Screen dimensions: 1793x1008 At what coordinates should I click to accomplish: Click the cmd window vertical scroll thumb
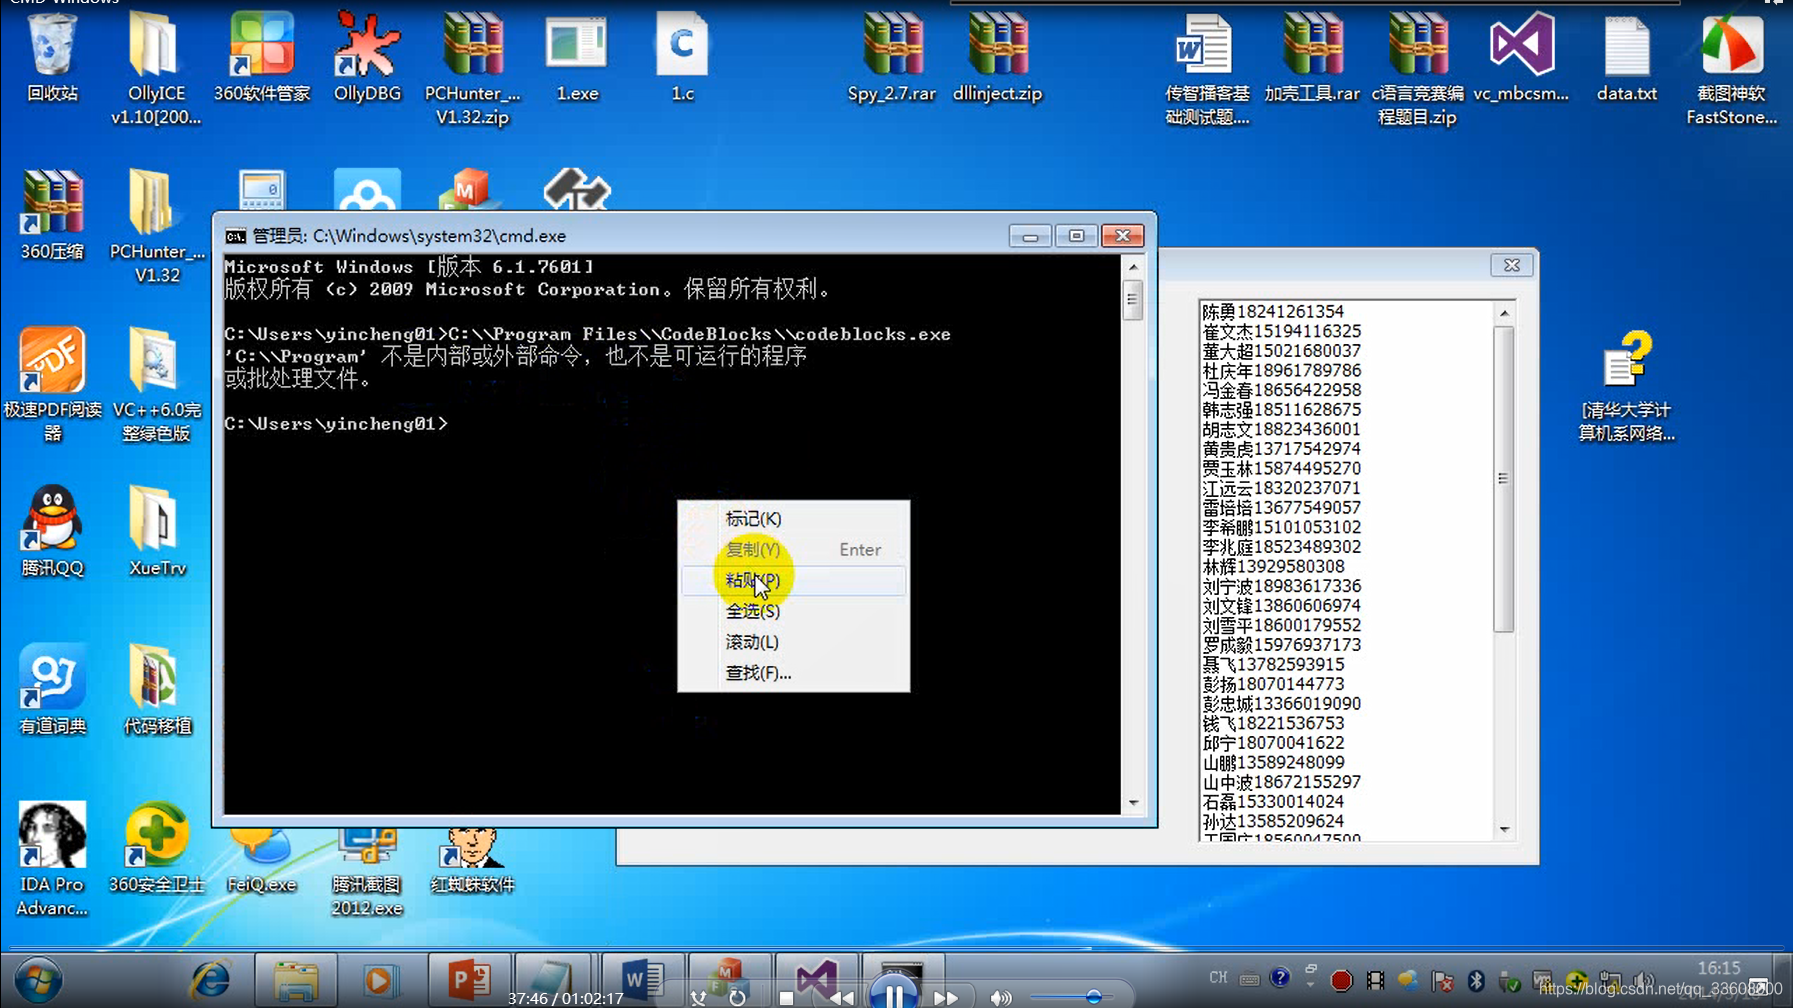coord(1133,299)
